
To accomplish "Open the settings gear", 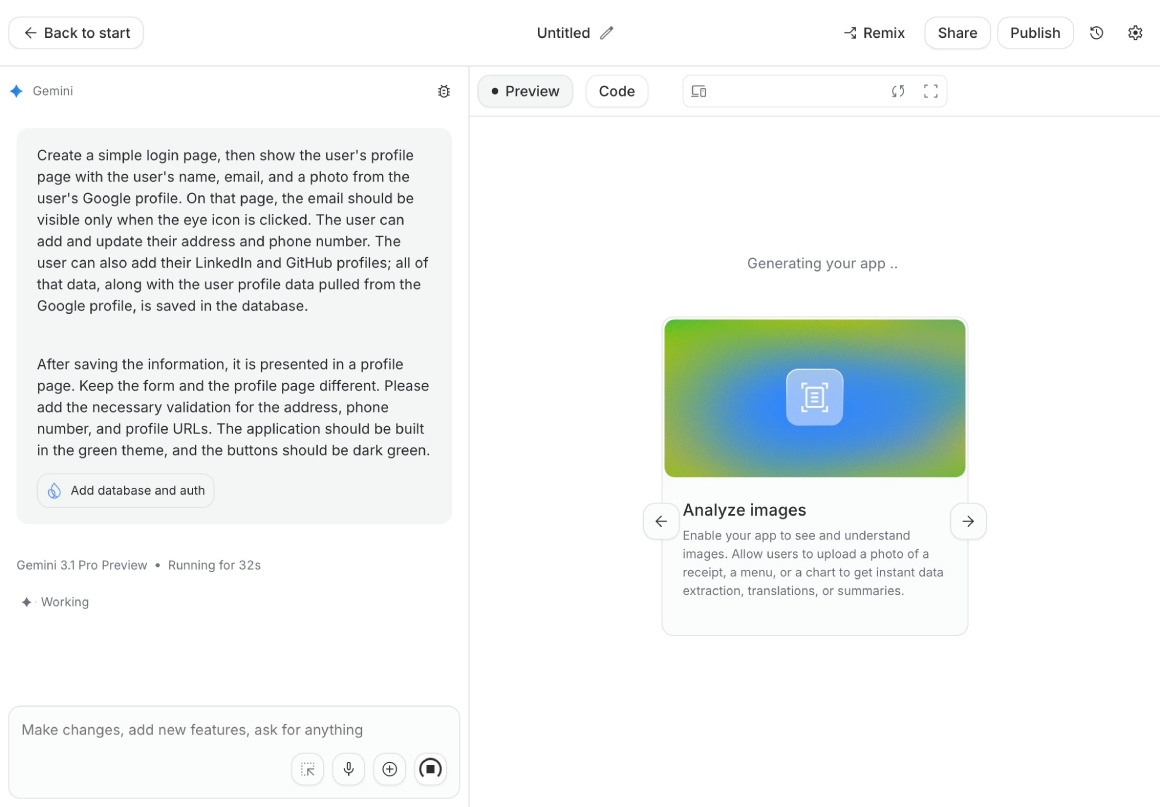I will coord(1135,32).
